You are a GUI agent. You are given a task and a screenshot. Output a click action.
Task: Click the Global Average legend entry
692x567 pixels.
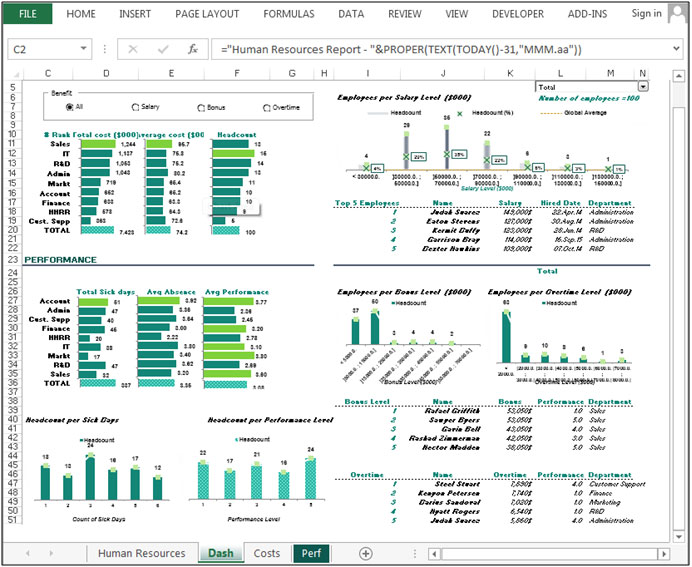point(574,113)
